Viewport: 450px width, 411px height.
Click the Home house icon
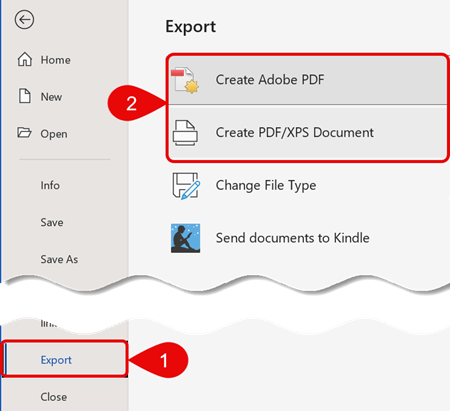tap(25, 60)
